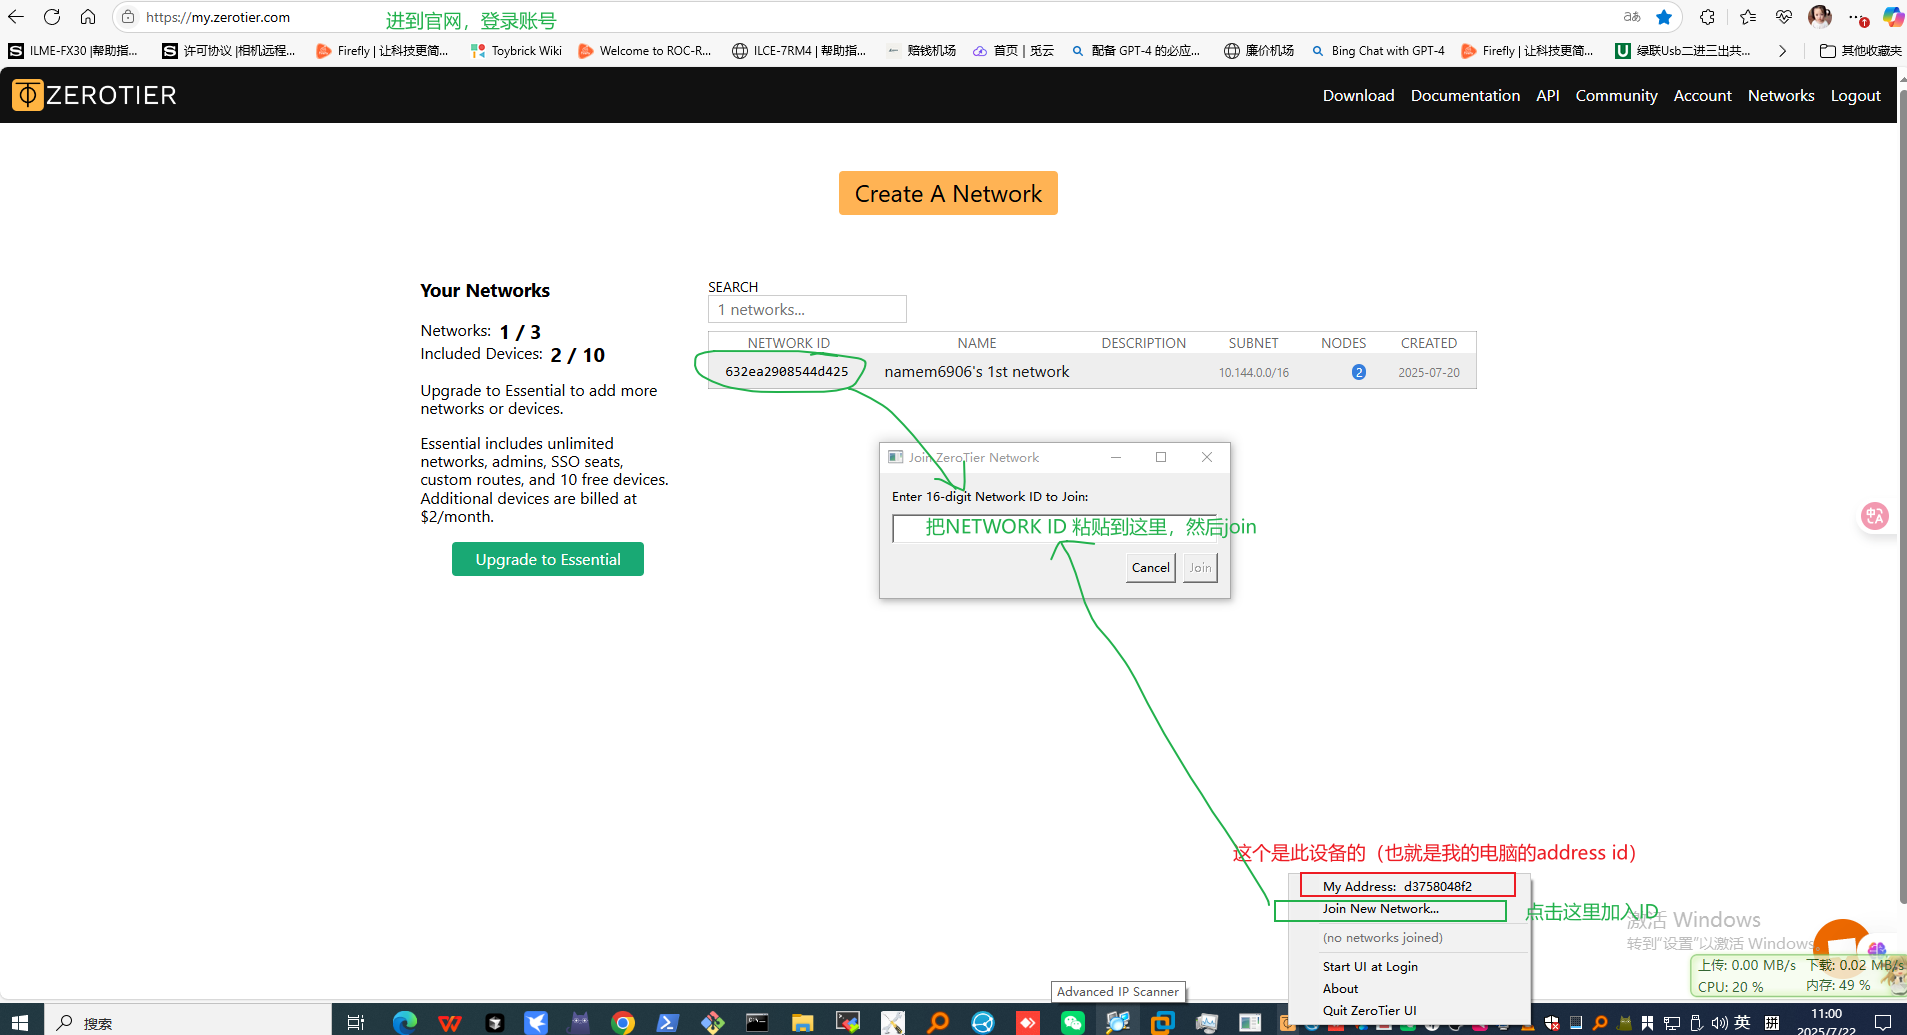Open Google Chrome from the taskbar
The height and width of the screenshot is (1035, 1907).
(623, 1022)
